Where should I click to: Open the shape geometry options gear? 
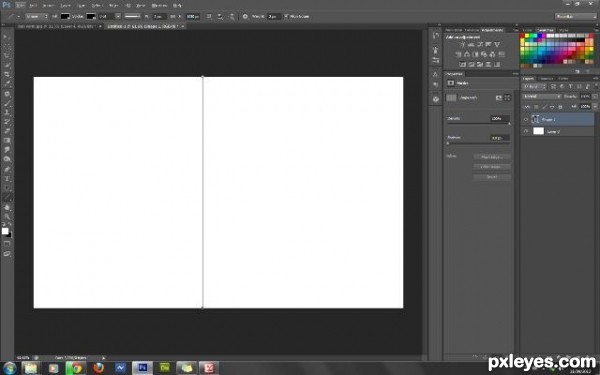tap(245, 16)
